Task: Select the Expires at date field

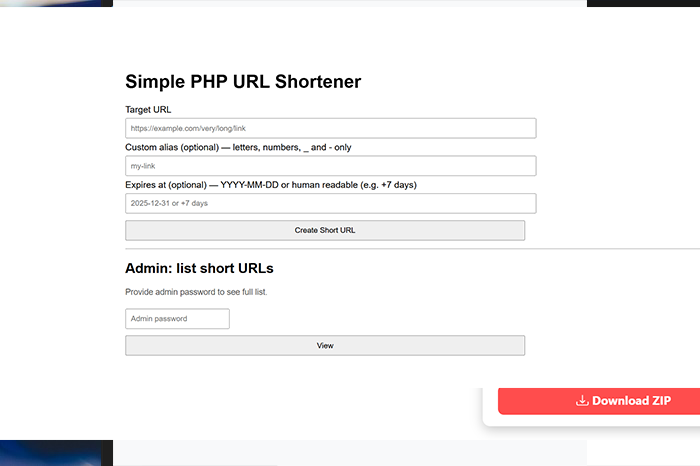Action: click(x=330, y=204)
